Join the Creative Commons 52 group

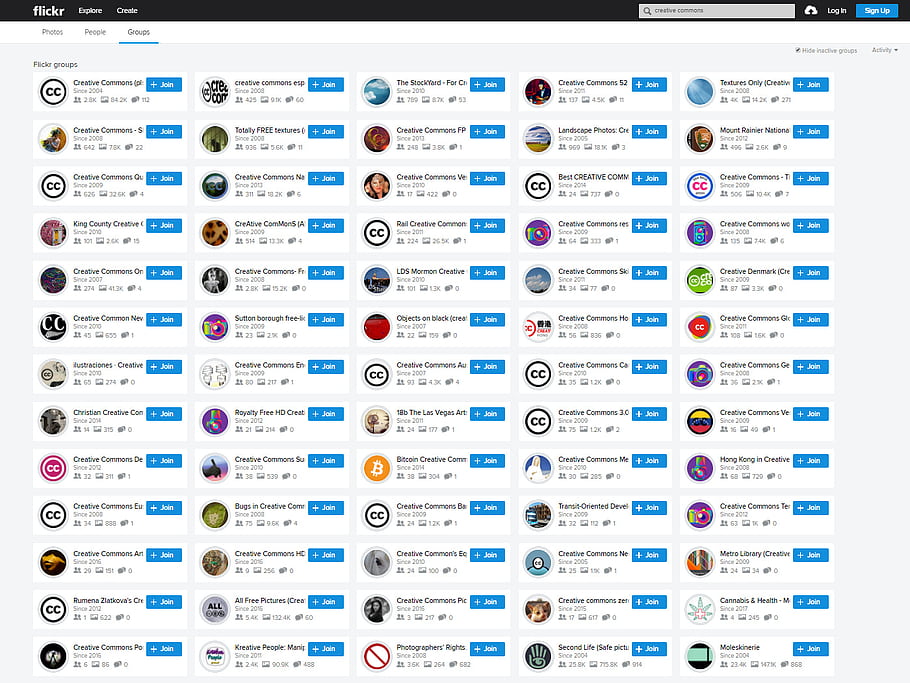[x=649, y=85]
